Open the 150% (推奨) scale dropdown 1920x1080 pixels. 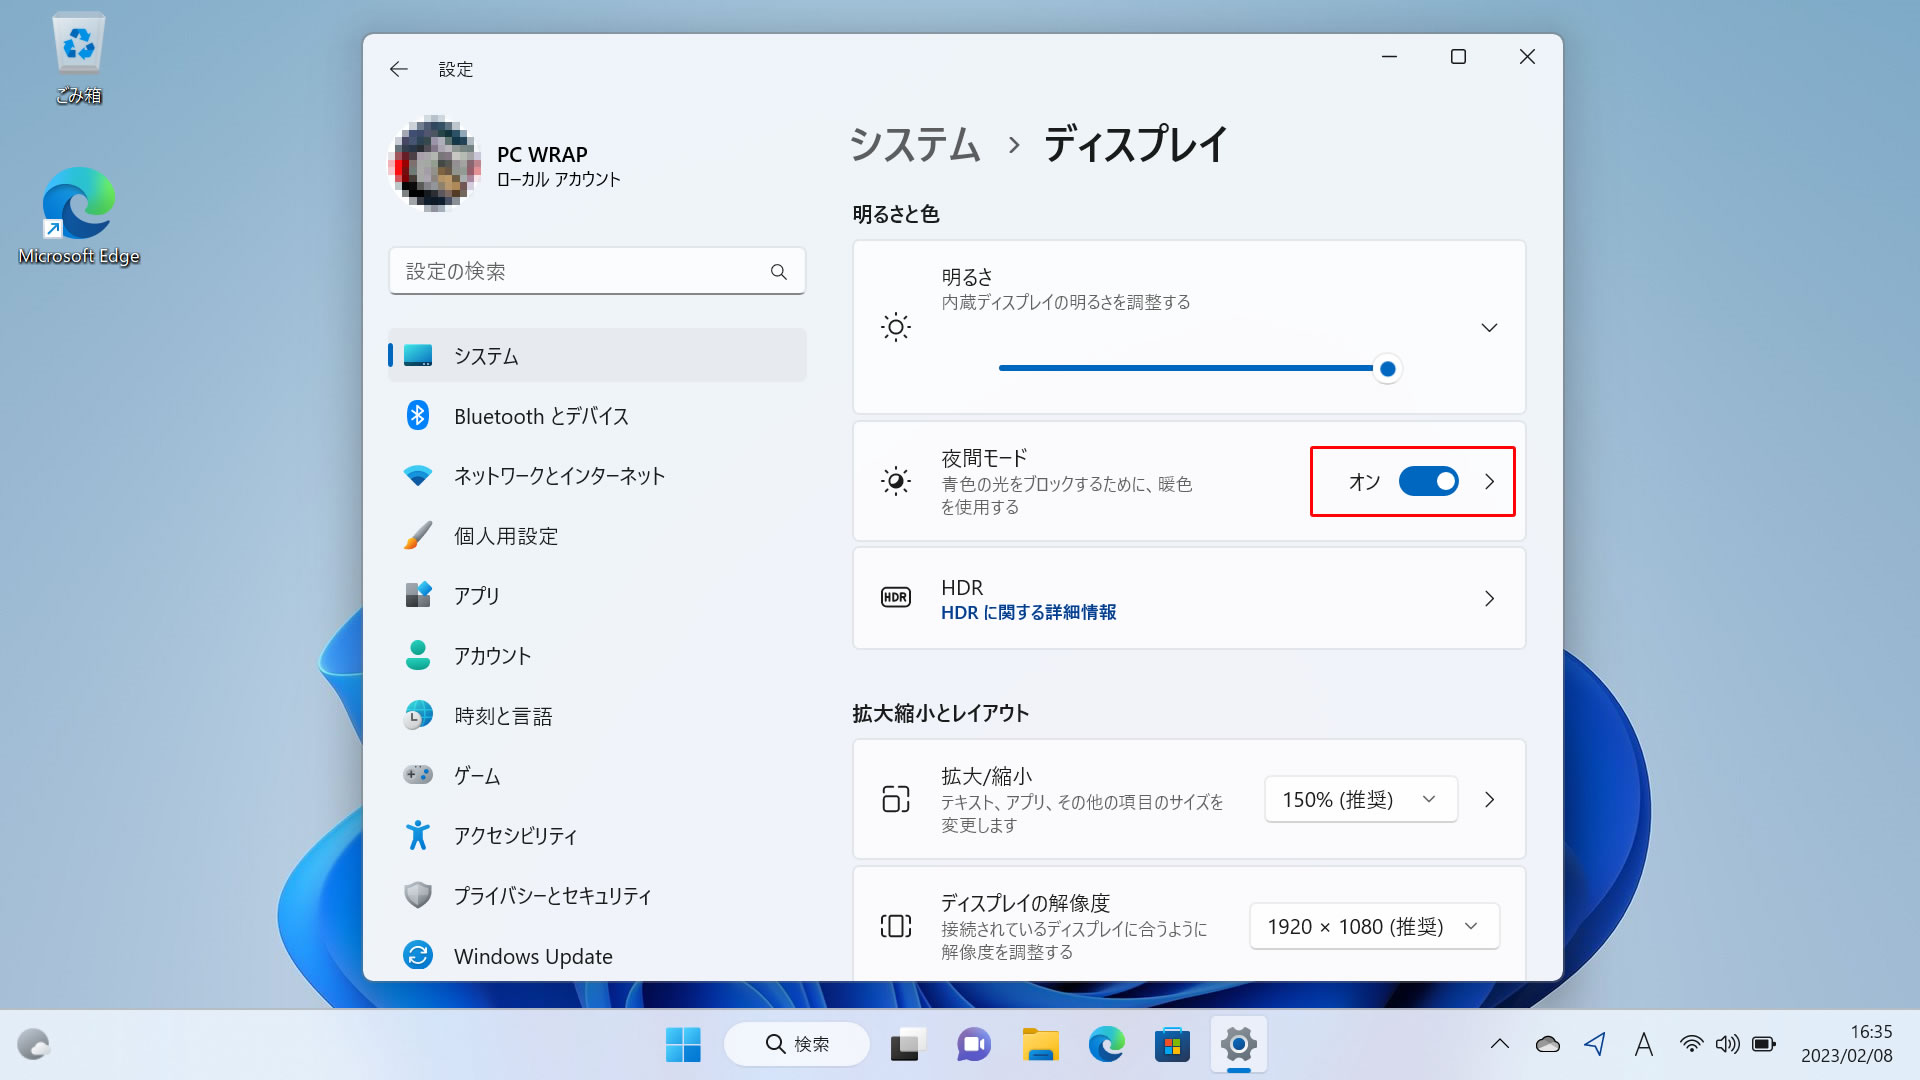(1360, 800)
